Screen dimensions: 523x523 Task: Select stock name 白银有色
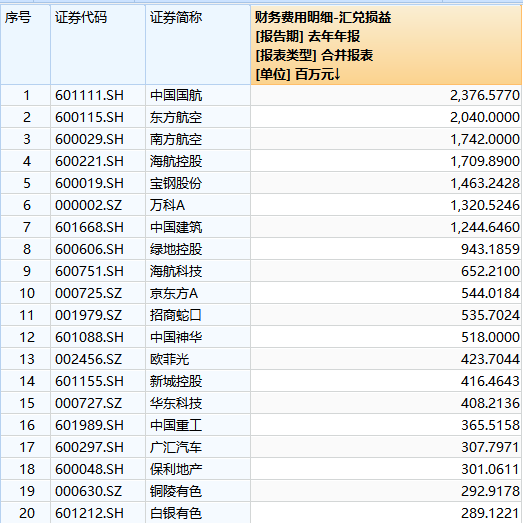tap(176, 514)
